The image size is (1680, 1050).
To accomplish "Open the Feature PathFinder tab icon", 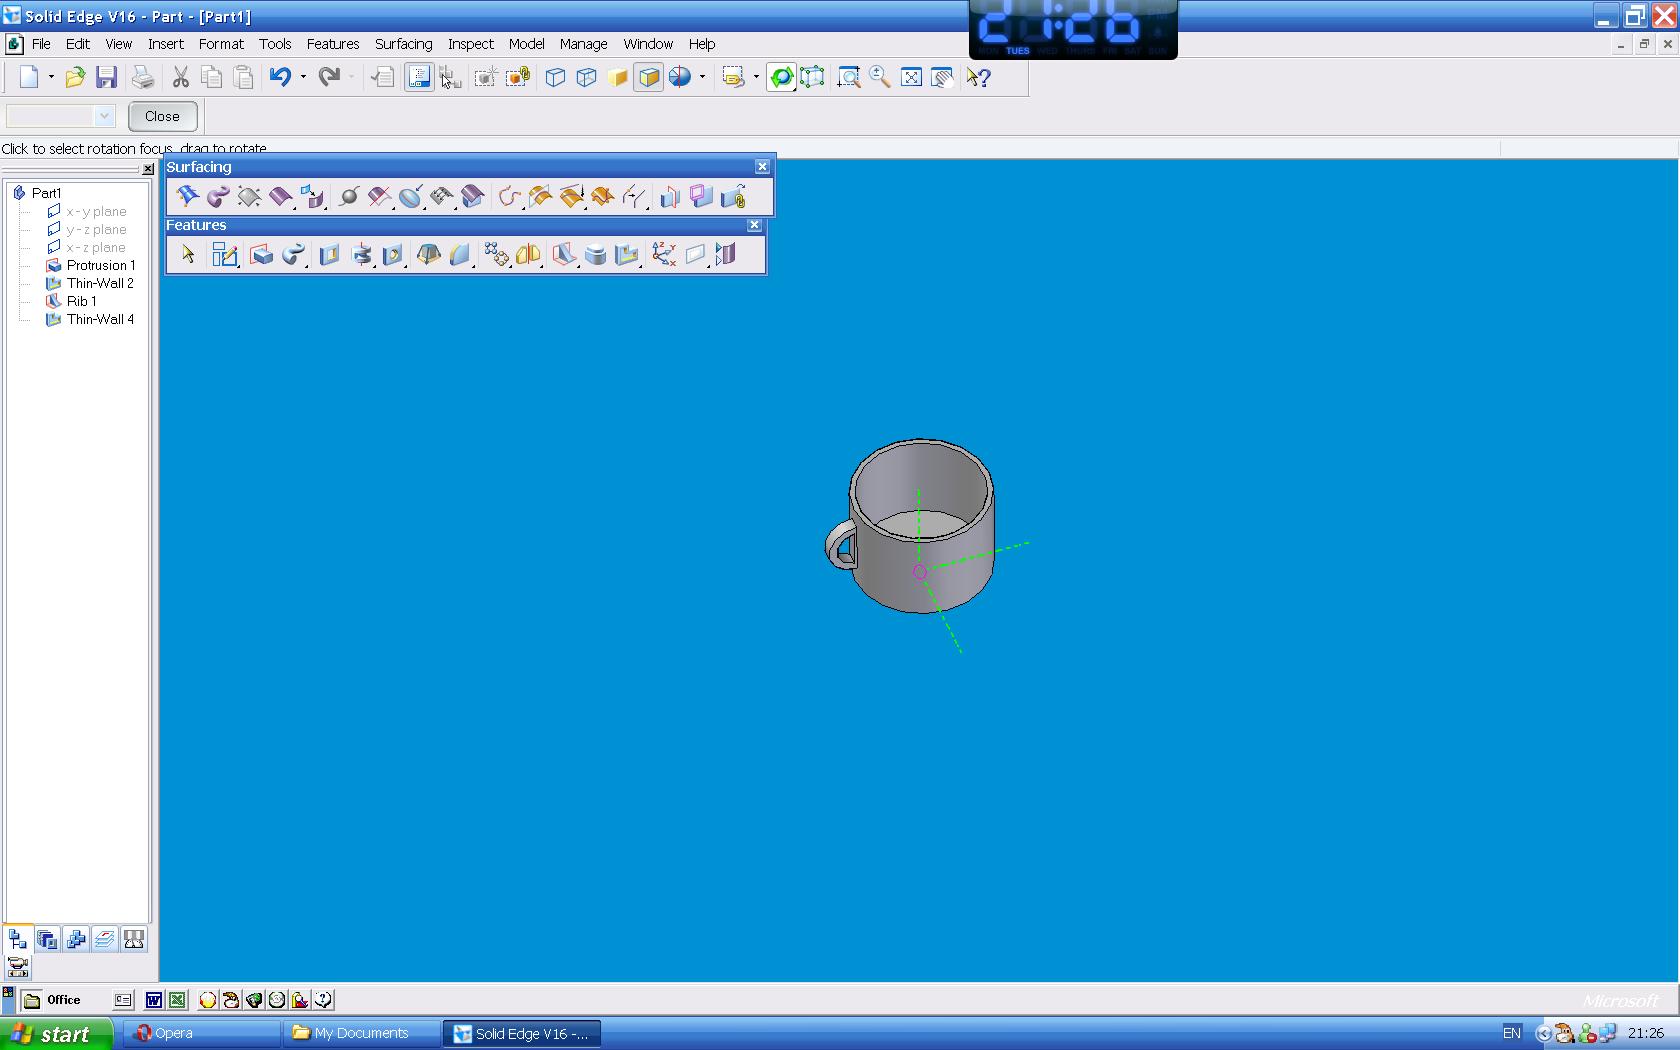I will (18, 939).
